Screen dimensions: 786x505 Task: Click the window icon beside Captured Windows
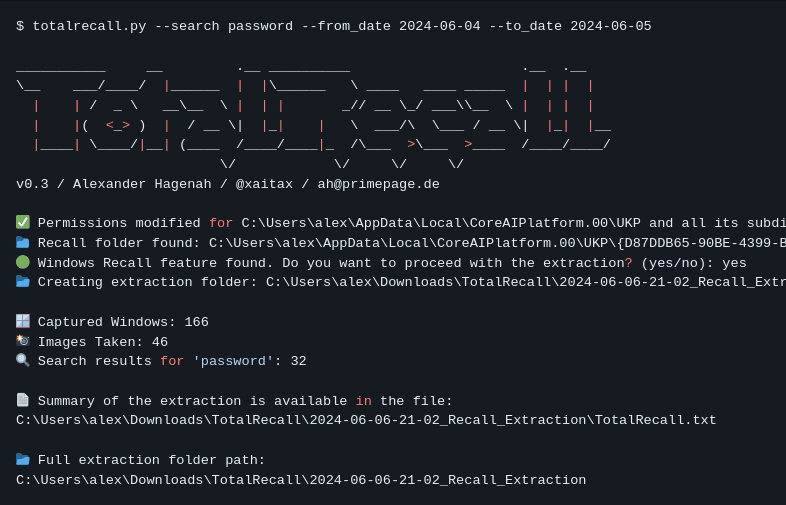point(23,321)
